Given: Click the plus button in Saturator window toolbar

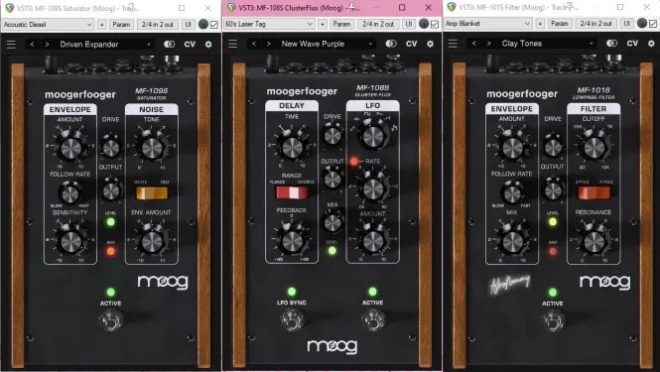Looking at the screenshot, I should pyautogui.click(x=101, y=24).
